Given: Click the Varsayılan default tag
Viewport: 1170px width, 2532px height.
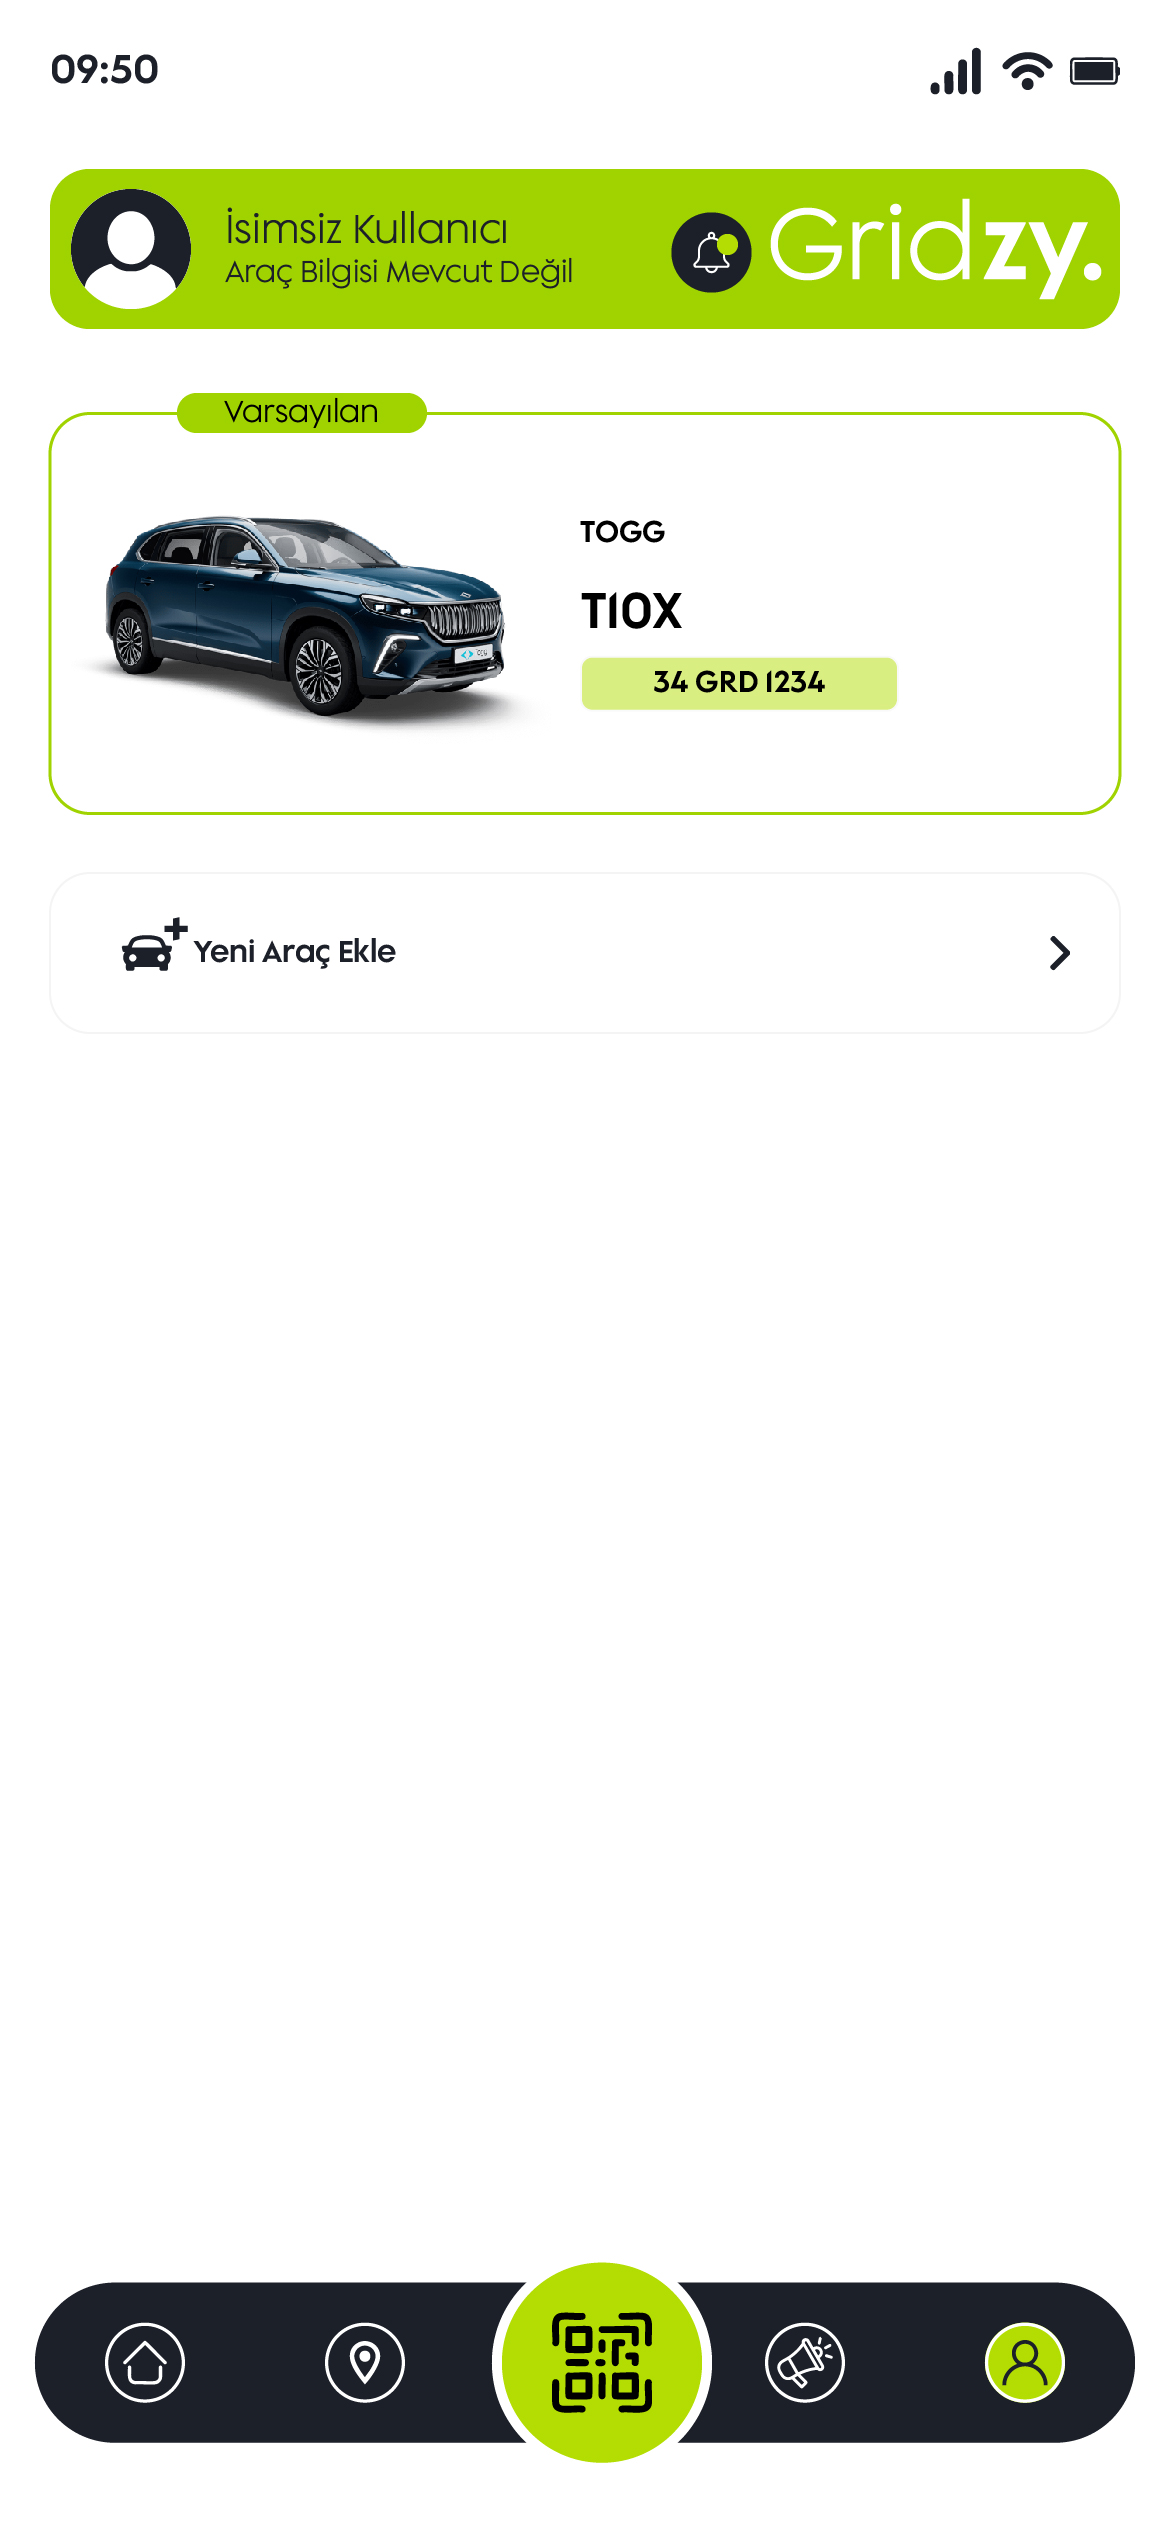Looking at the screenshot, I should coord(301,412).
